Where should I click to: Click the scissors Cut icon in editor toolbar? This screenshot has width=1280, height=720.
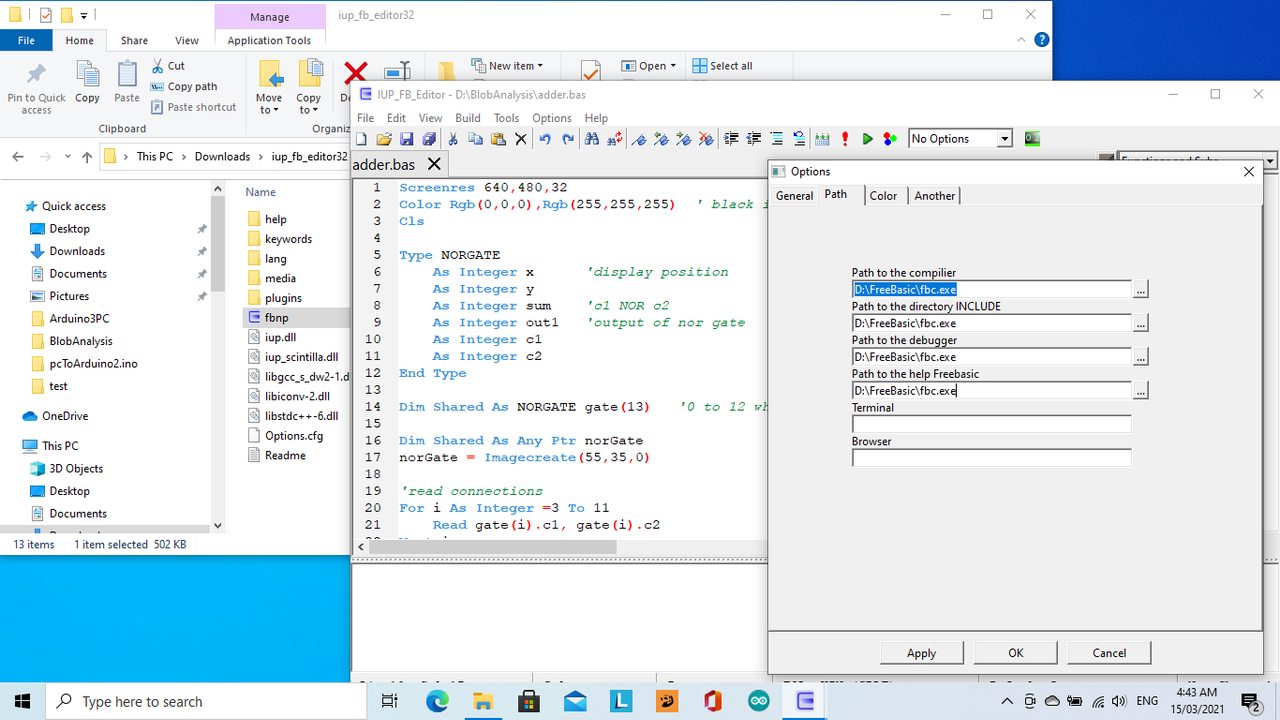[453, 139]
